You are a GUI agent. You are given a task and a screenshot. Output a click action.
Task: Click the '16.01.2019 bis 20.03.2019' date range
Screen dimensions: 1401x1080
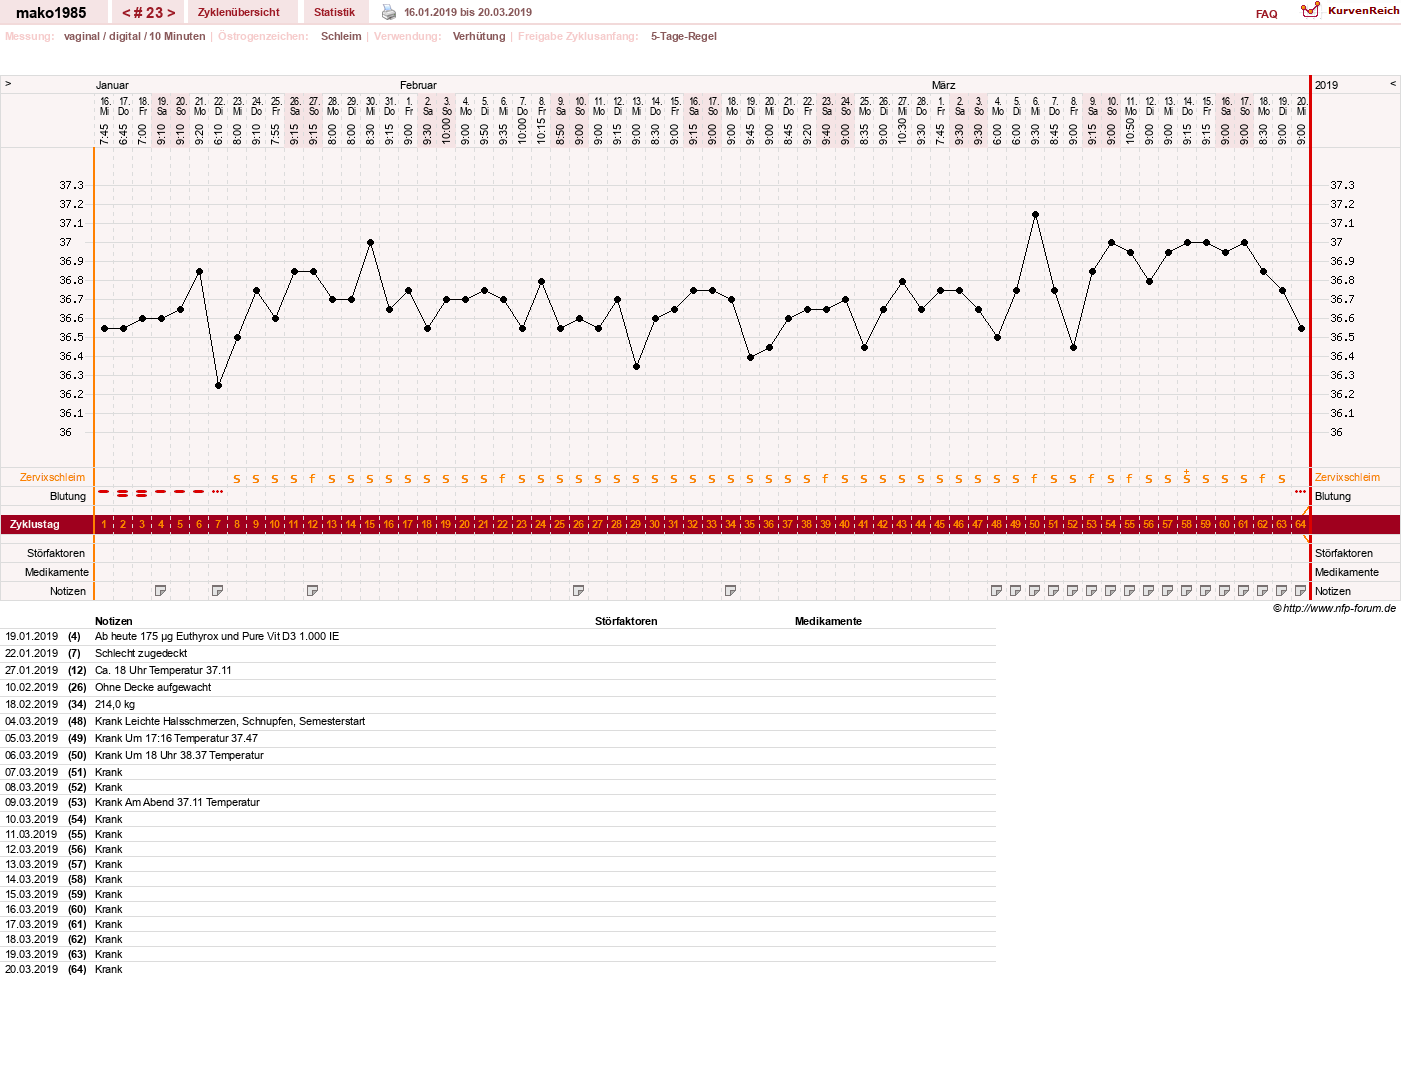(x=468, y=12)
